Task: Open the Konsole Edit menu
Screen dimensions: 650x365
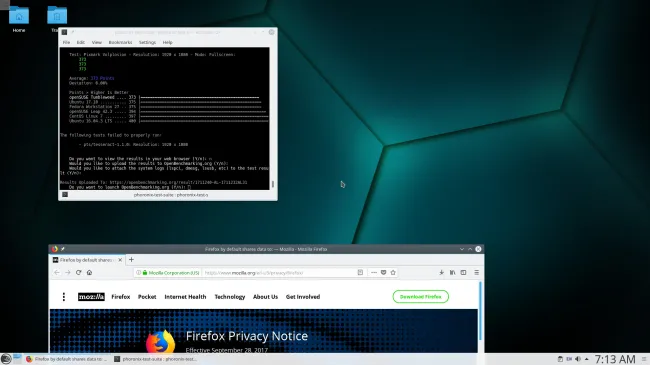Action: point(80,42)
